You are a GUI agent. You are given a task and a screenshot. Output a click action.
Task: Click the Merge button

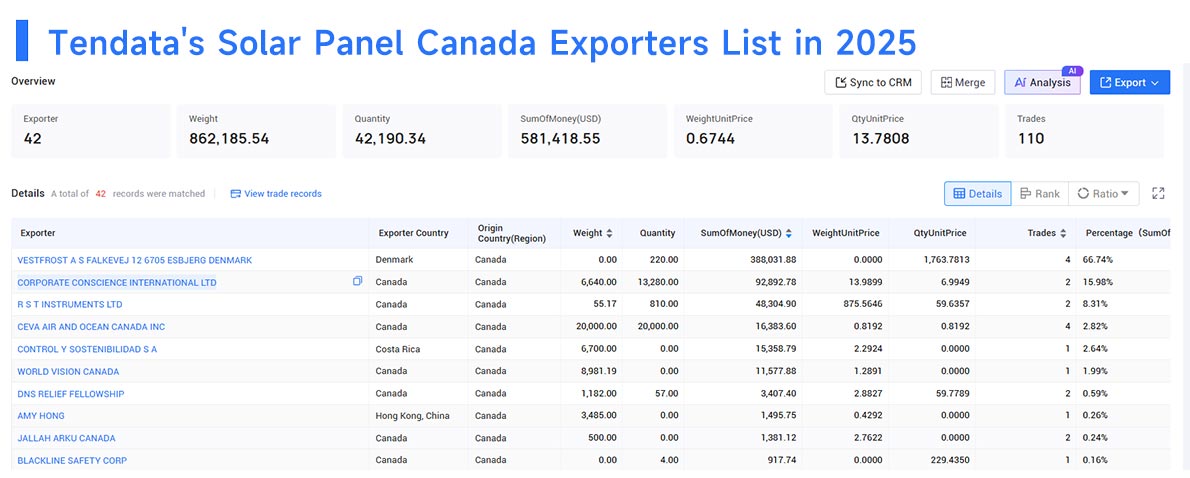tap(962, 83)
